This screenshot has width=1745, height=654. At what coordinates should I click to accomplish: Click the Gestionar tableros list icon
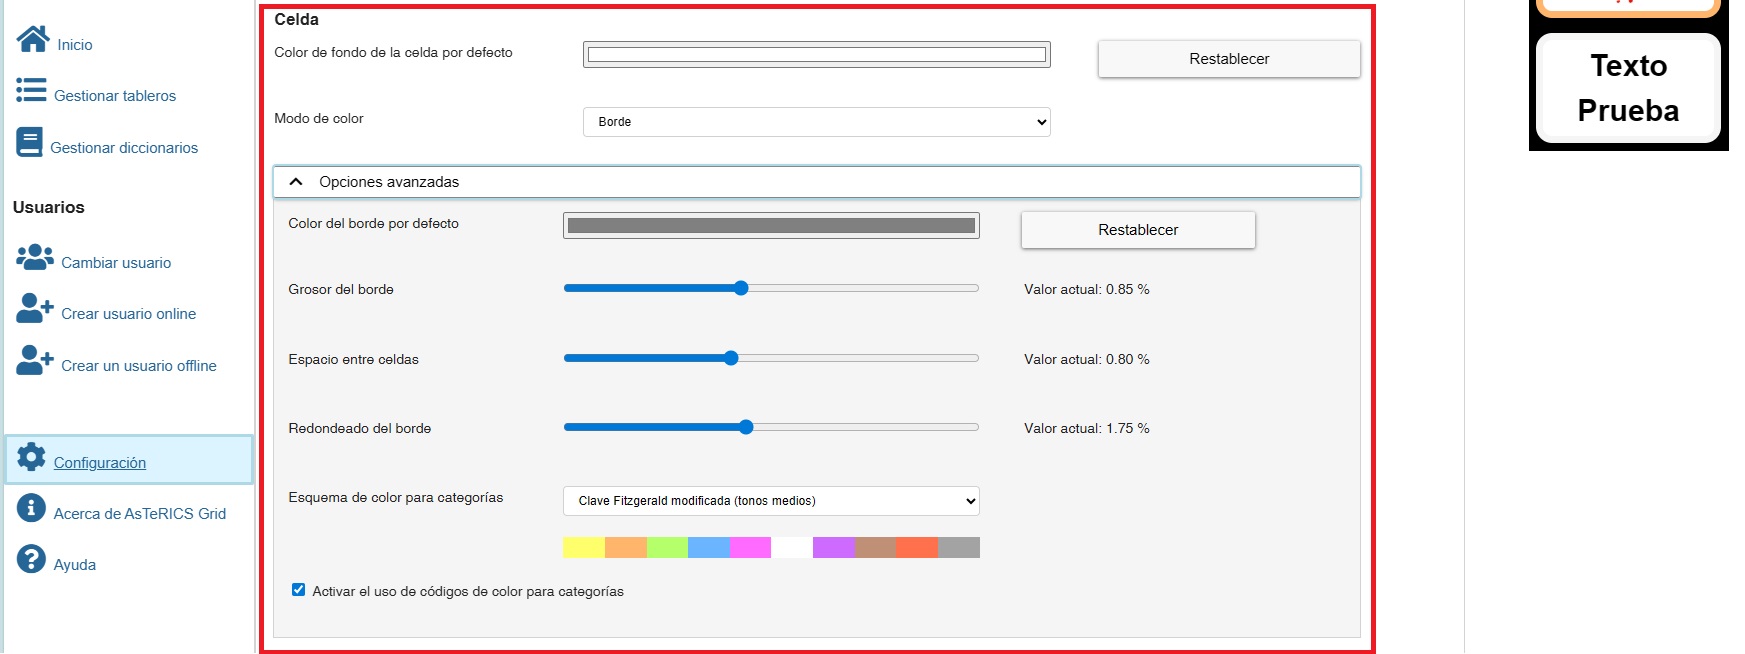(31, 91)
